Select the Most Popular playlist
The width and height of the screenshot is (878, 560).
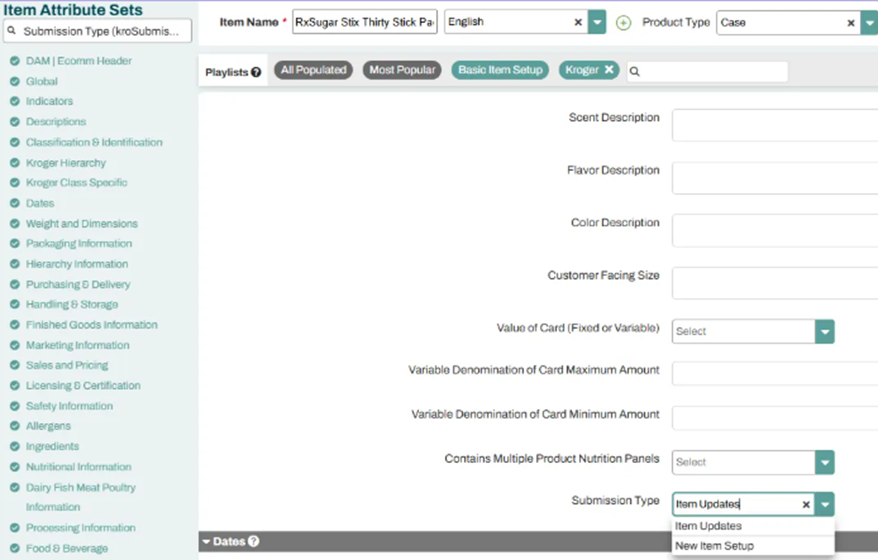tap(402, 70)
